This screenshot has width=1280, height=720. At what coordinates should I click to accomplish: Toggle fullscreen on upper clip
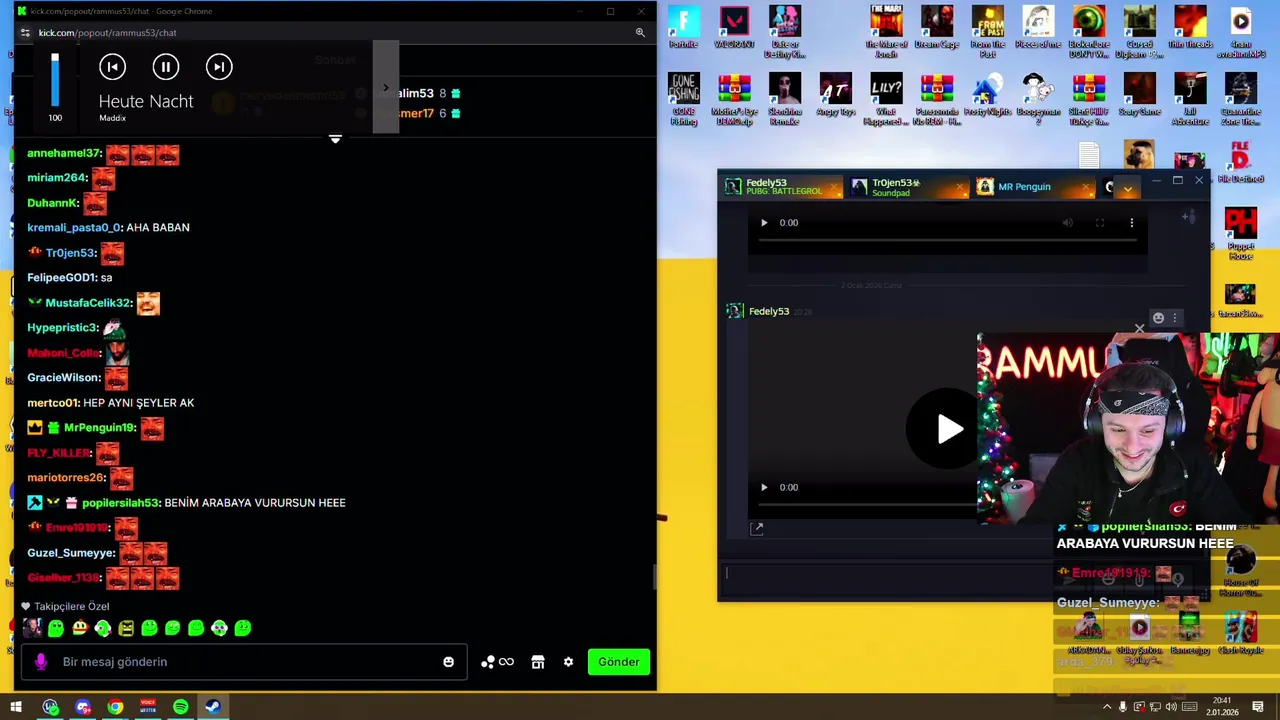(x=1100, y=223)
